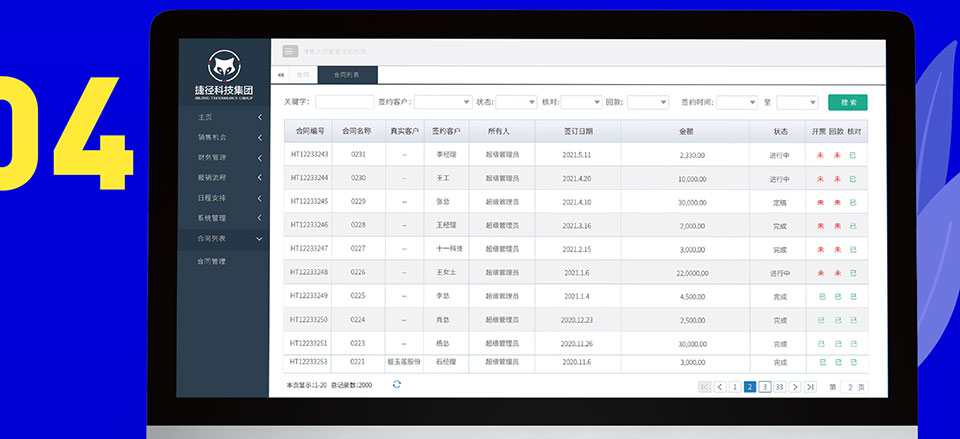Click the 关键字 keyword input field

(x=344, y=102)
